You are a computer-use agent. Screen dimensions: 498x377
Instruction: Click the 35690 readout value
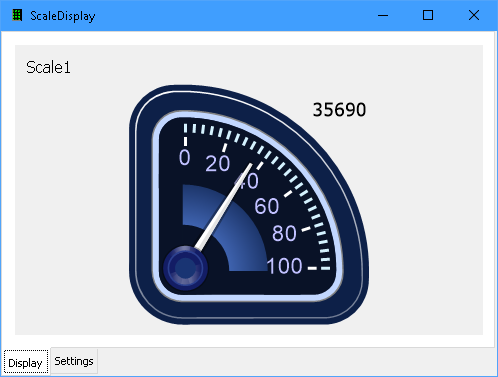pos(339,110)
